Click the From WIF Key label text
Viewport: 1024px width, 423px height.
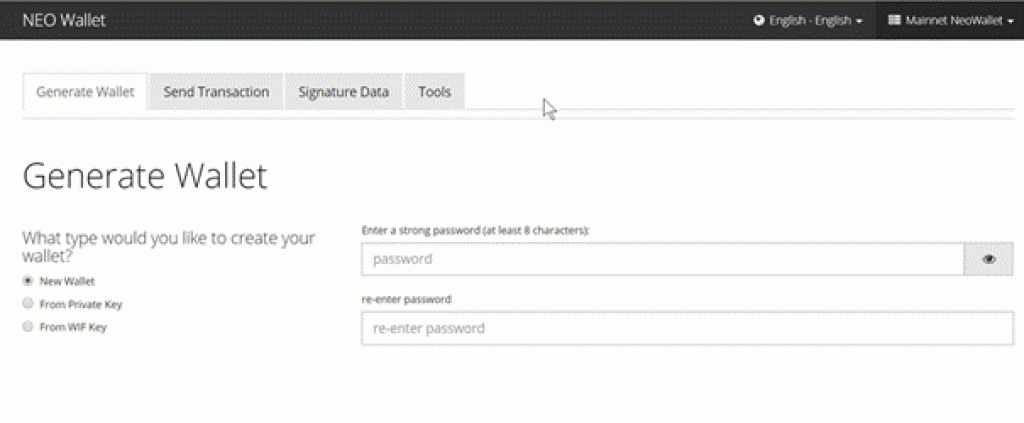[x=73, y=327]
